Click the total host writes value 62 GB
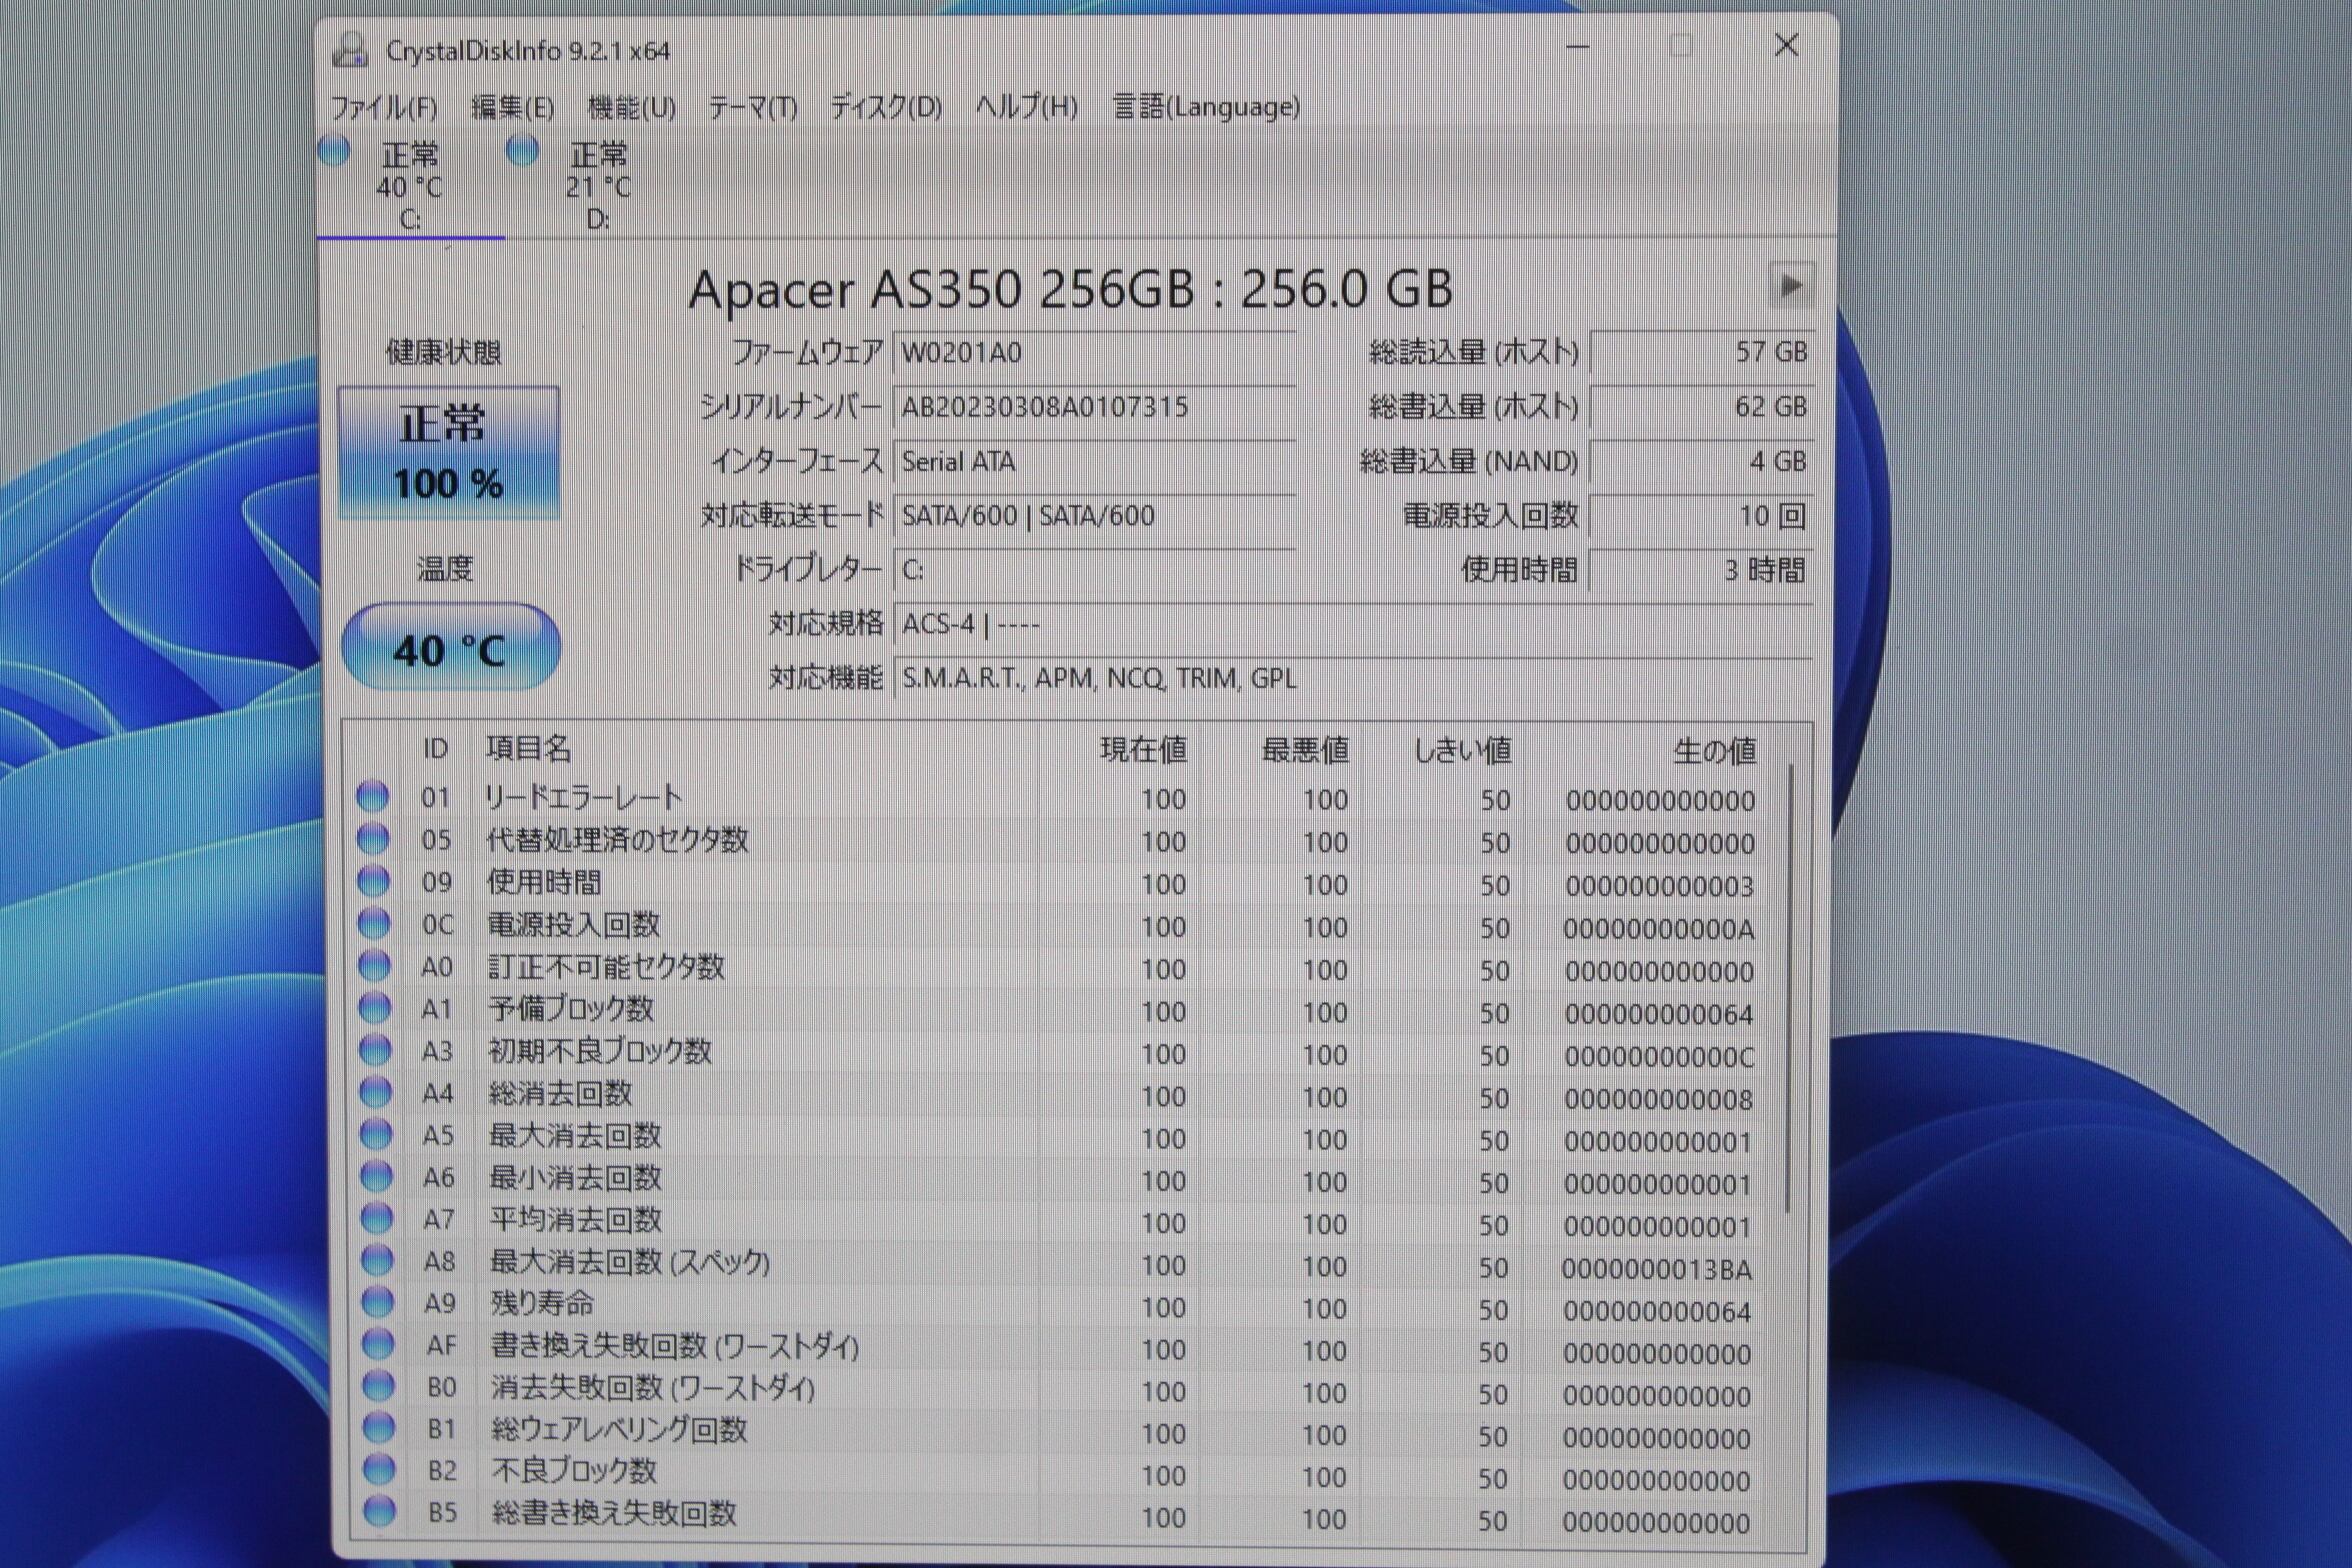Screen dimensions: 2352x1568 pos(1702,406)
